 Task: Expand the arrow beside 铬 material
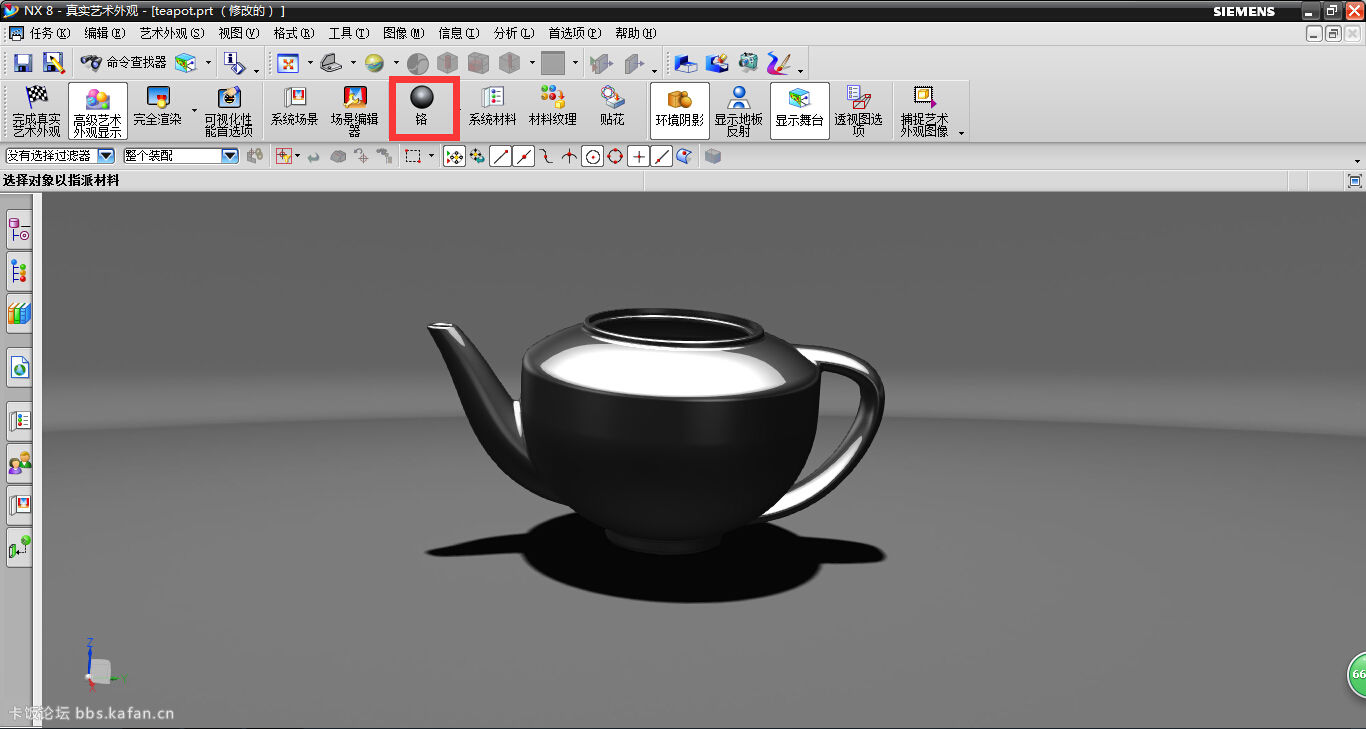point(459,110)
